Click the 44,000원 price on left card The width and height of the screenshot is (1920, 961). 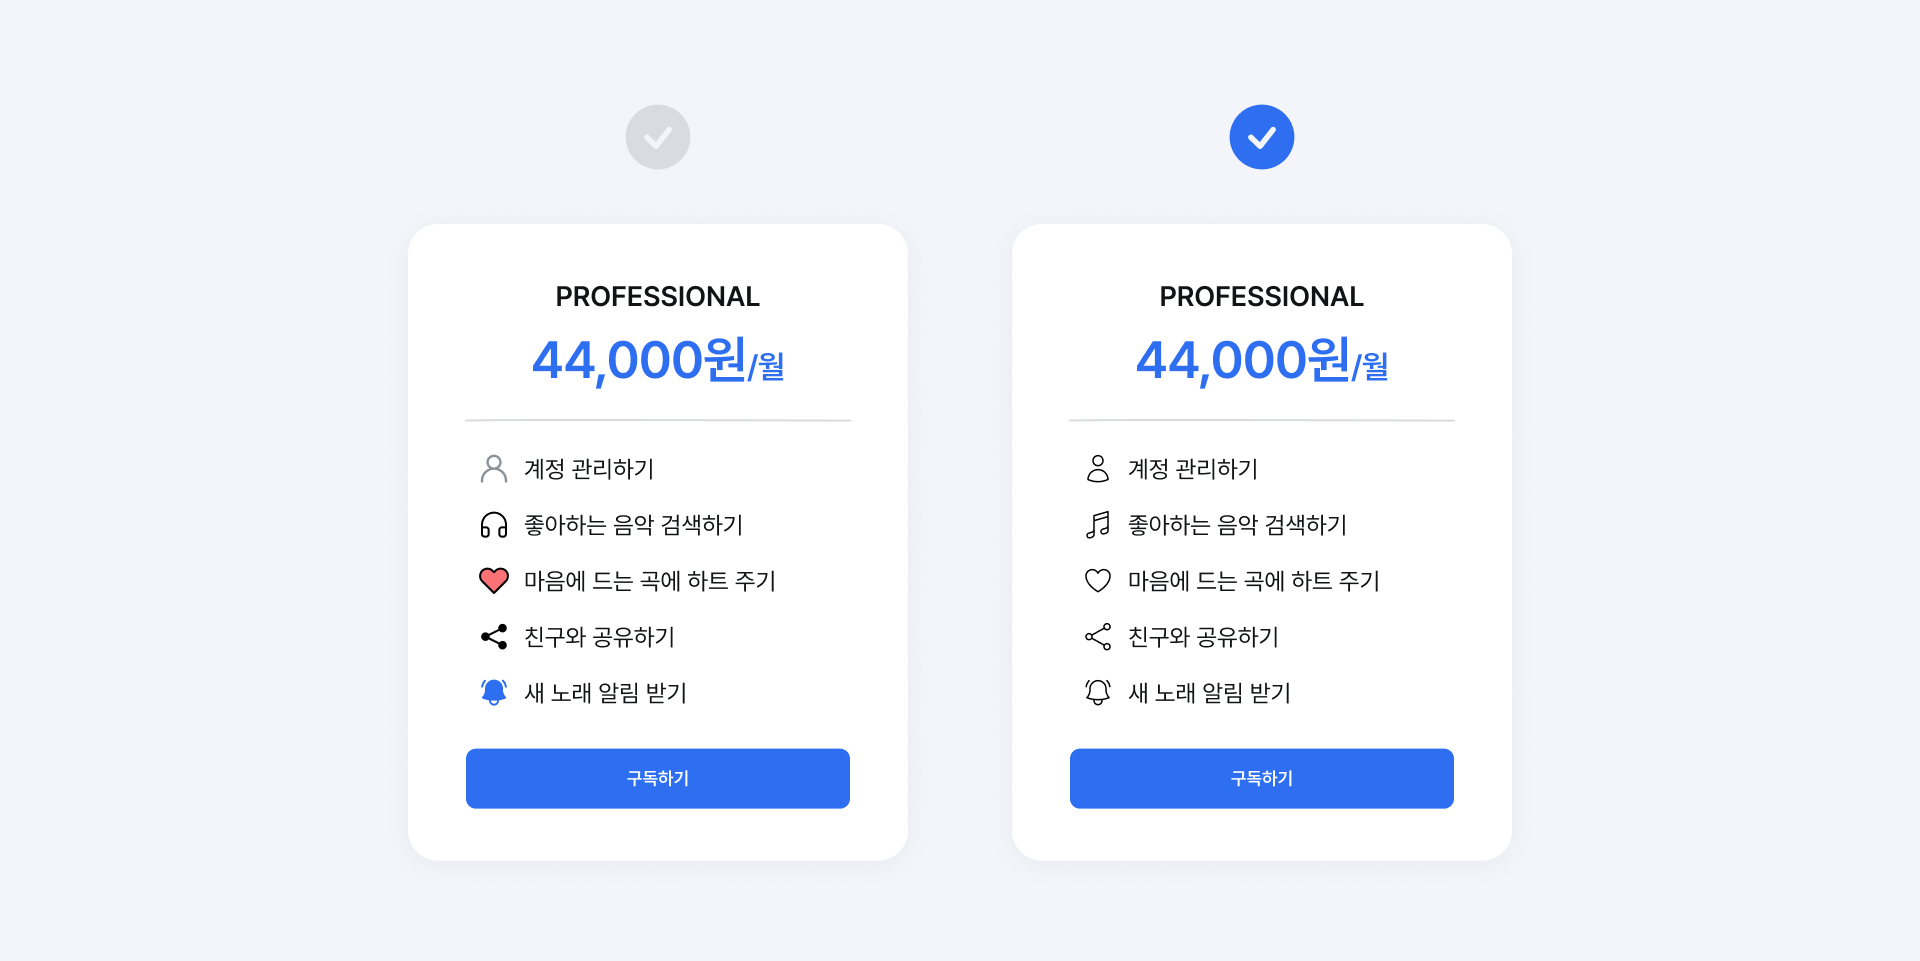pyautogui.click(x=657, y=361)
